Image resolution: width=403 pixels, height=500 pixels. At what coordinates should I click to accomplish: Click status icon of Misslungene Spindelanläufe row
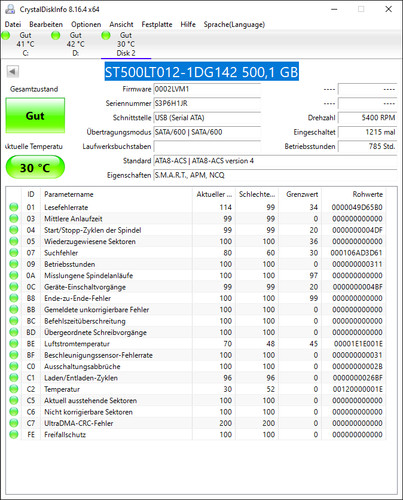point(14,275)
